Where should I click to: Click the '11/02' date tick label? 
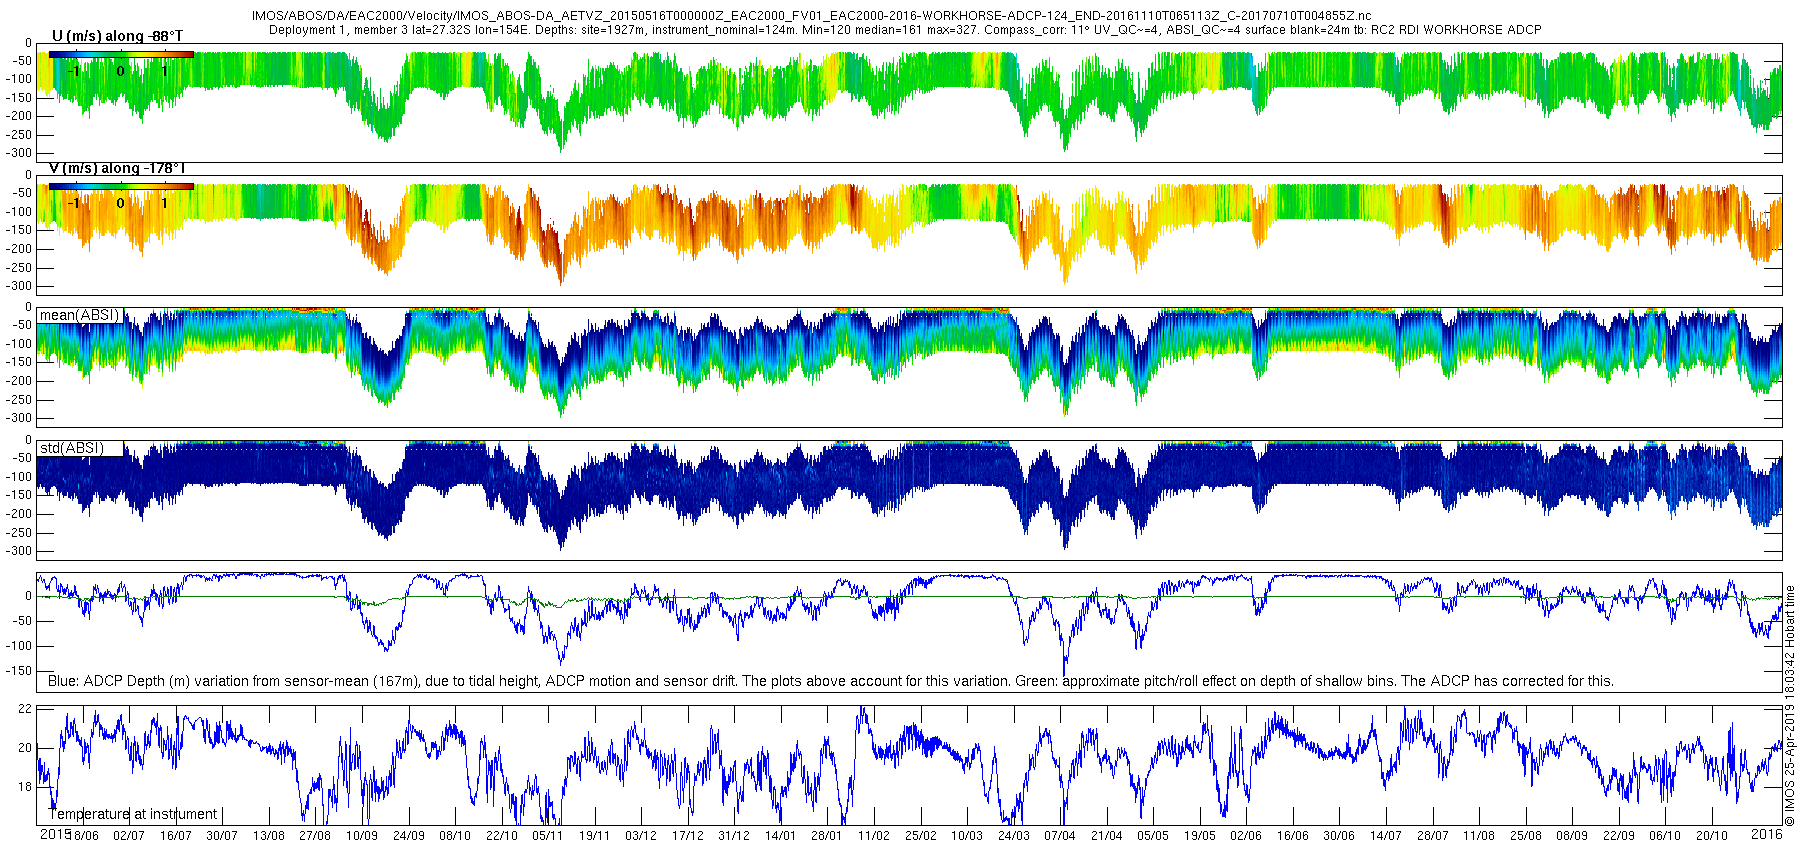coord(873,836)
